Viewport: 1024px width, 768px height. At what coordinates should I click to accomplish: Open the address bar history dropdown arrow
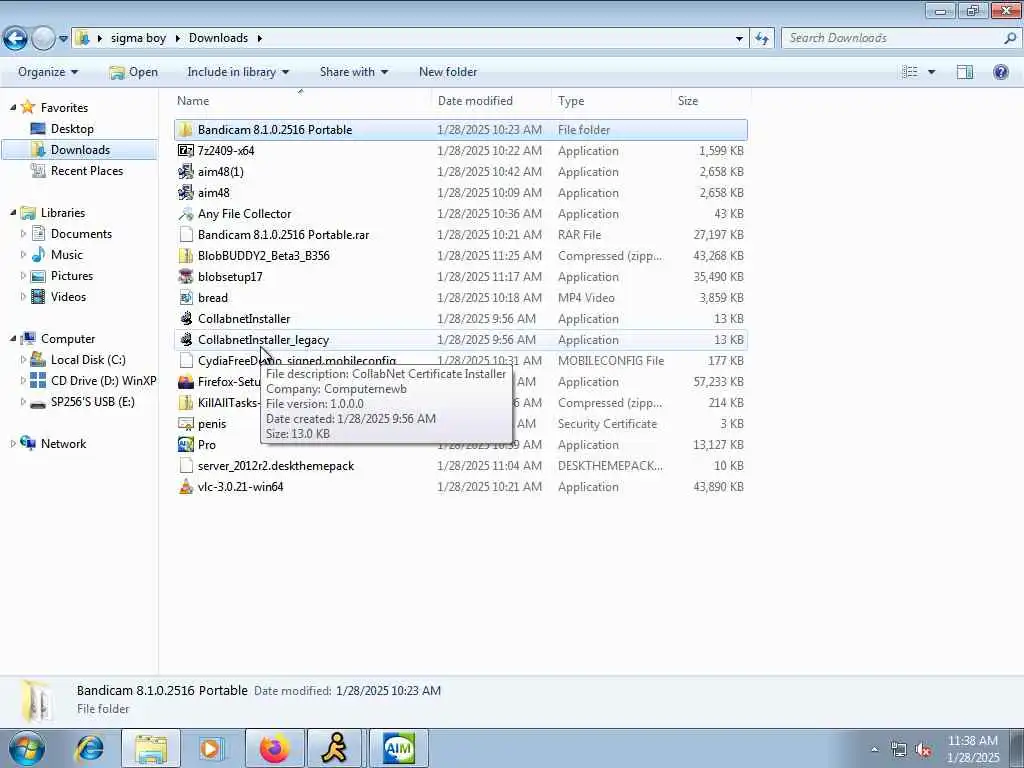pos(739,39)
